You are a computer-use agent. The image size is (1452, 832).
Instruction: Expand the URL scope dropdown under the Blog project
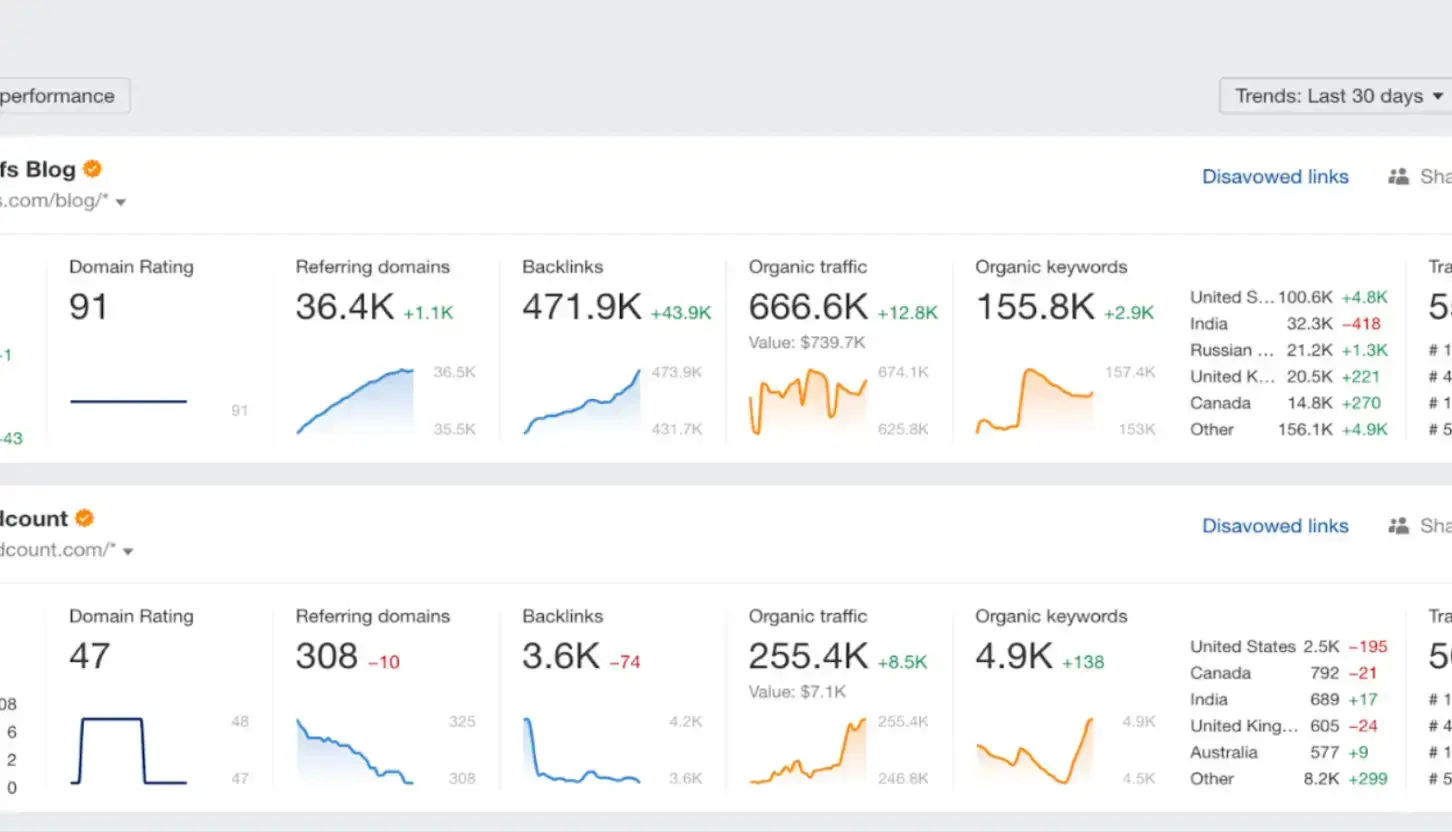[x=120, y=200]
